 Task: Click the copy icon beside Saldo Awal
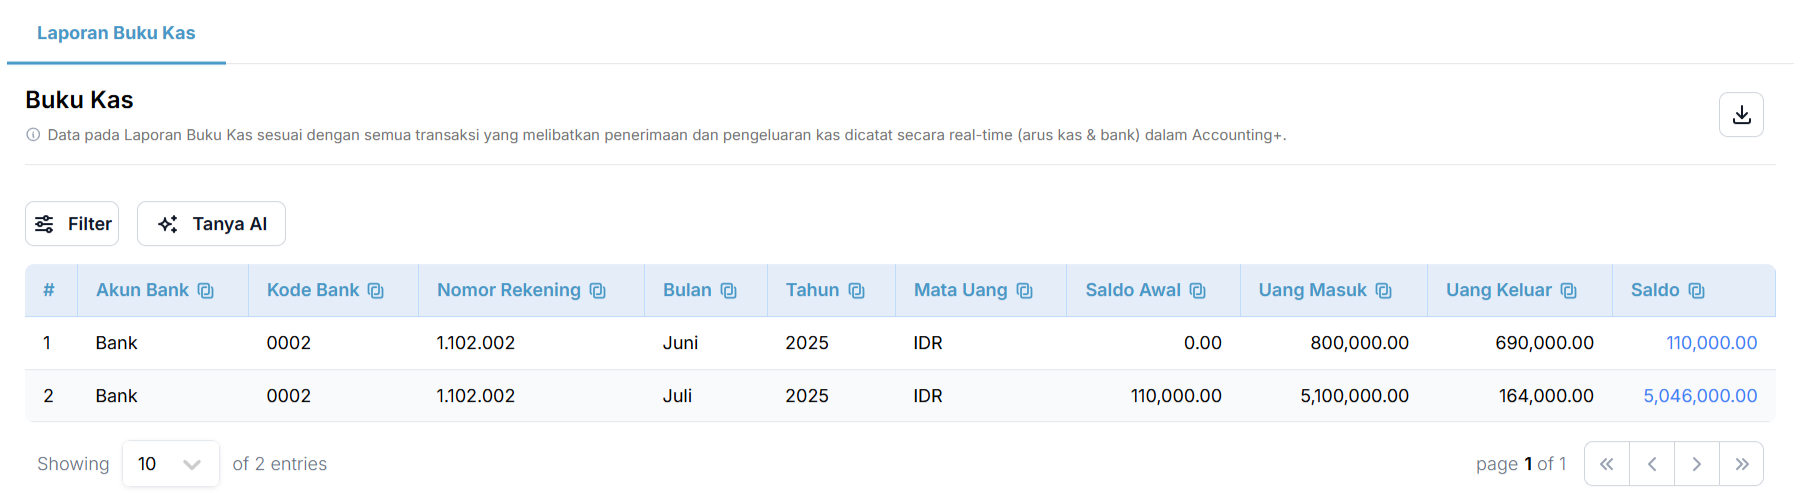point(1198,291)
